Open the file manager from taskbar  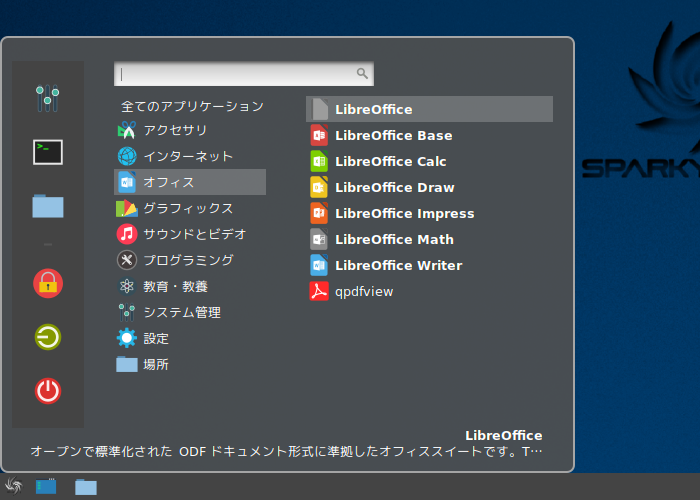[86, 487]
